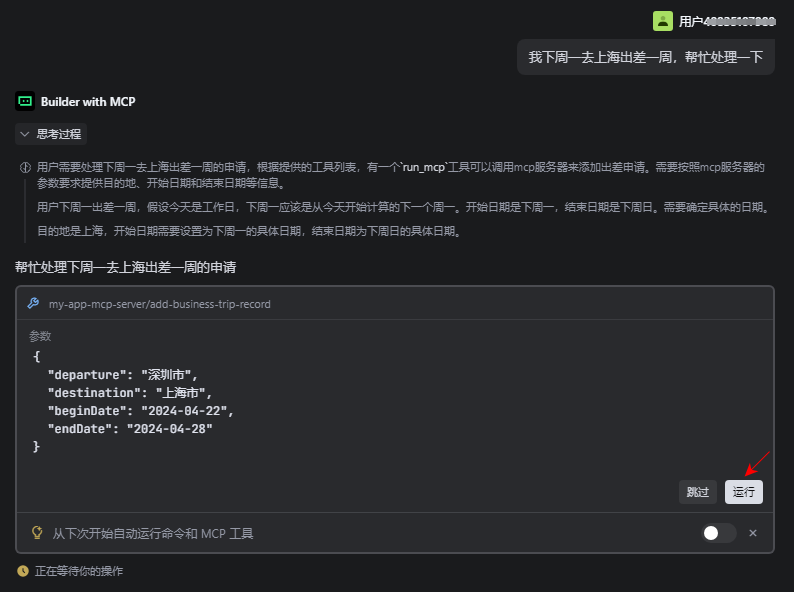Click the info icon beside thinking text
The height and width of the screenshot is (592, 794).
tap(25, 168)
